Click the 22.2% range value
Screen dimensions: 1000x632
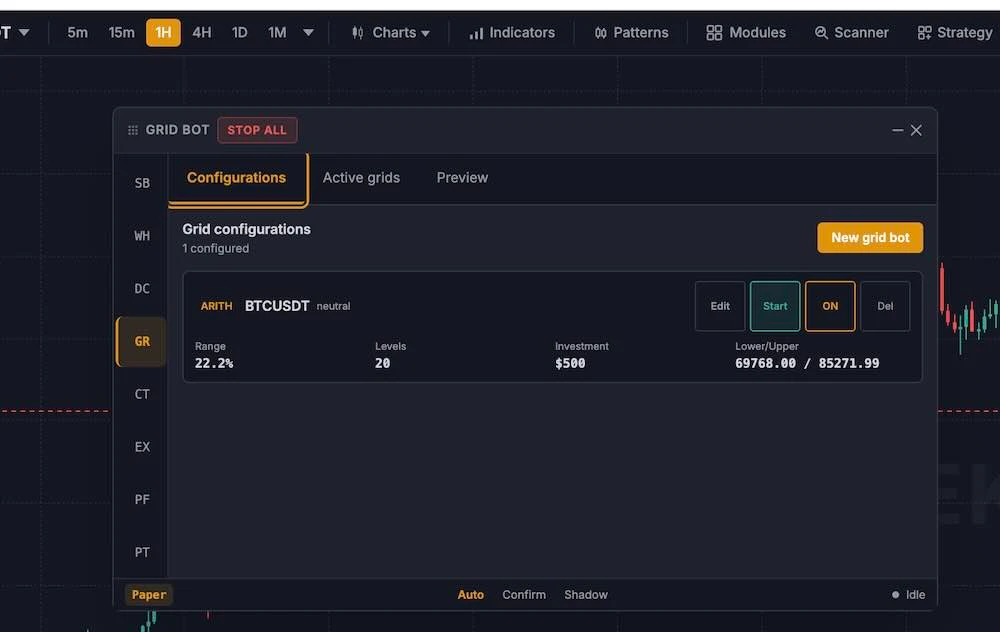tap(214, 364)
